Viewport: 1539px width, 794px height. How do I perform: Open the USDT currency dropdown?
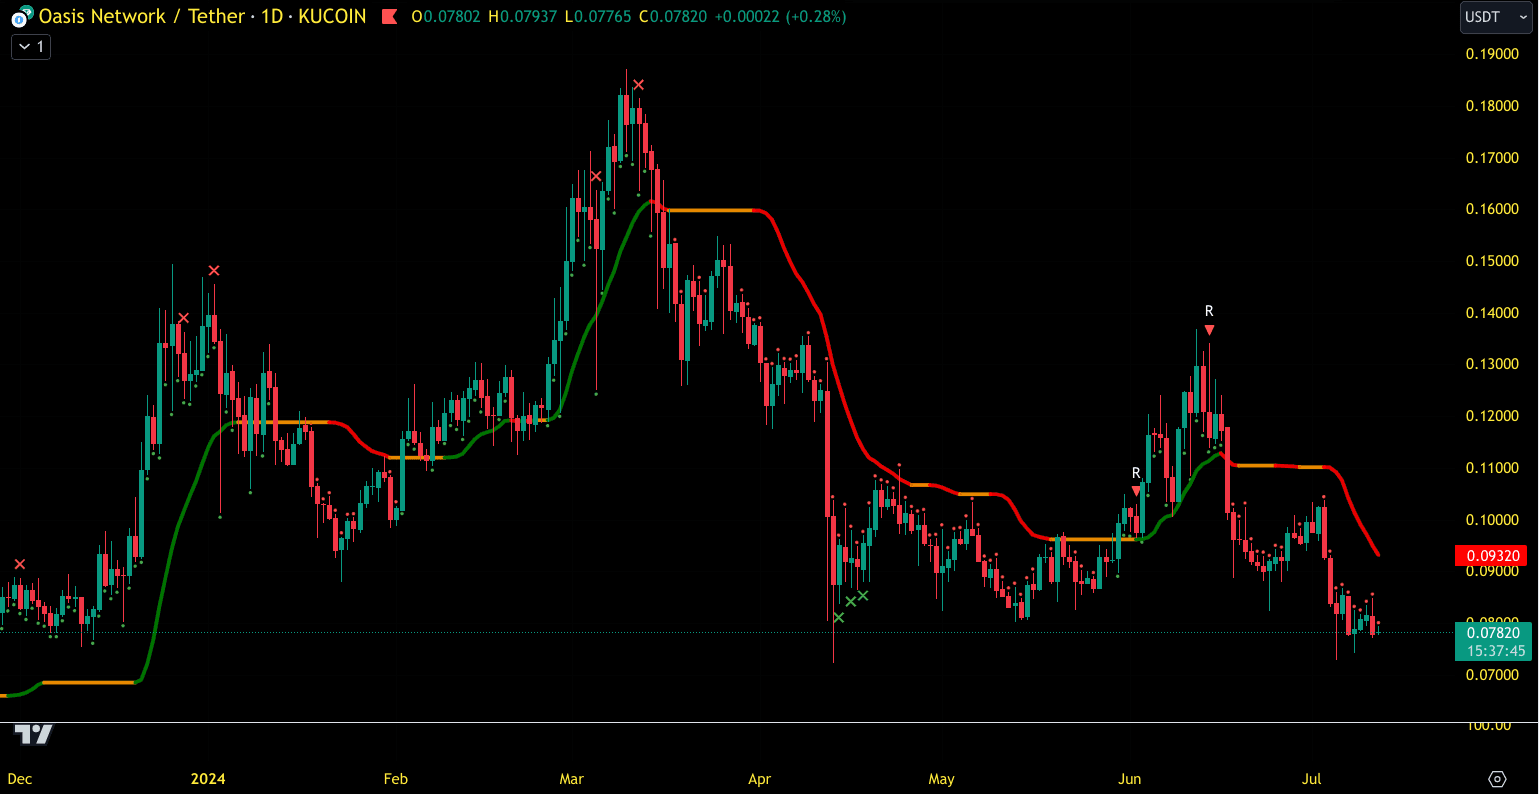coord(1495,17)
